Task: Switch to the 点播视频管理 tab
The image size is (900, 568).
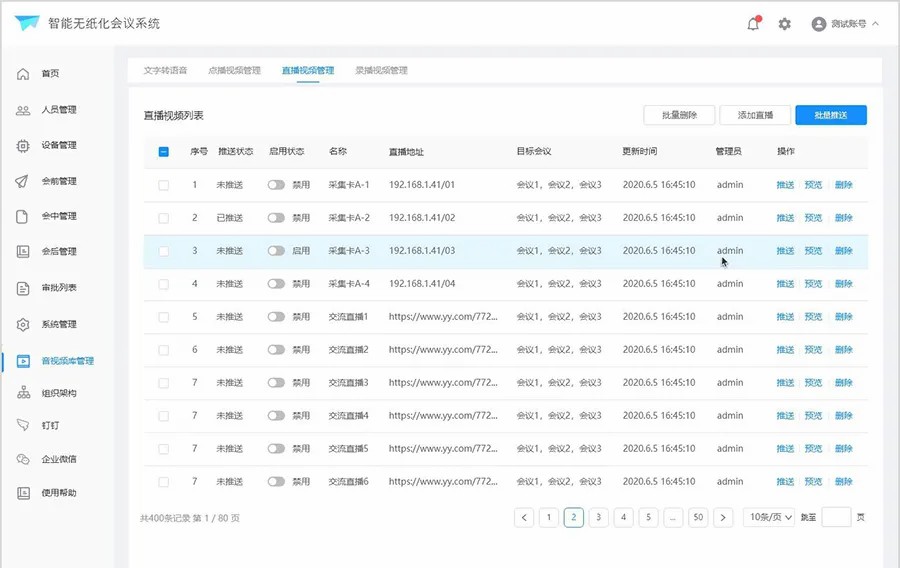Action: tap(234, 71)
